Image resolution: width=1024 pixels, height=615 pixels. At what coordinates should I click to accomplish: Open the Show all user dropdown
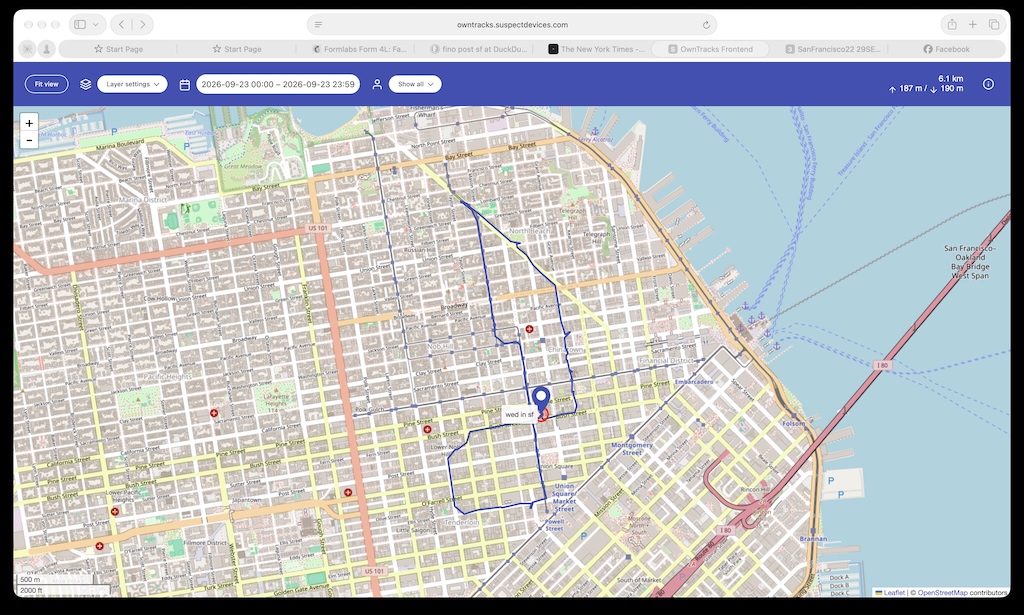click(415, 84)
